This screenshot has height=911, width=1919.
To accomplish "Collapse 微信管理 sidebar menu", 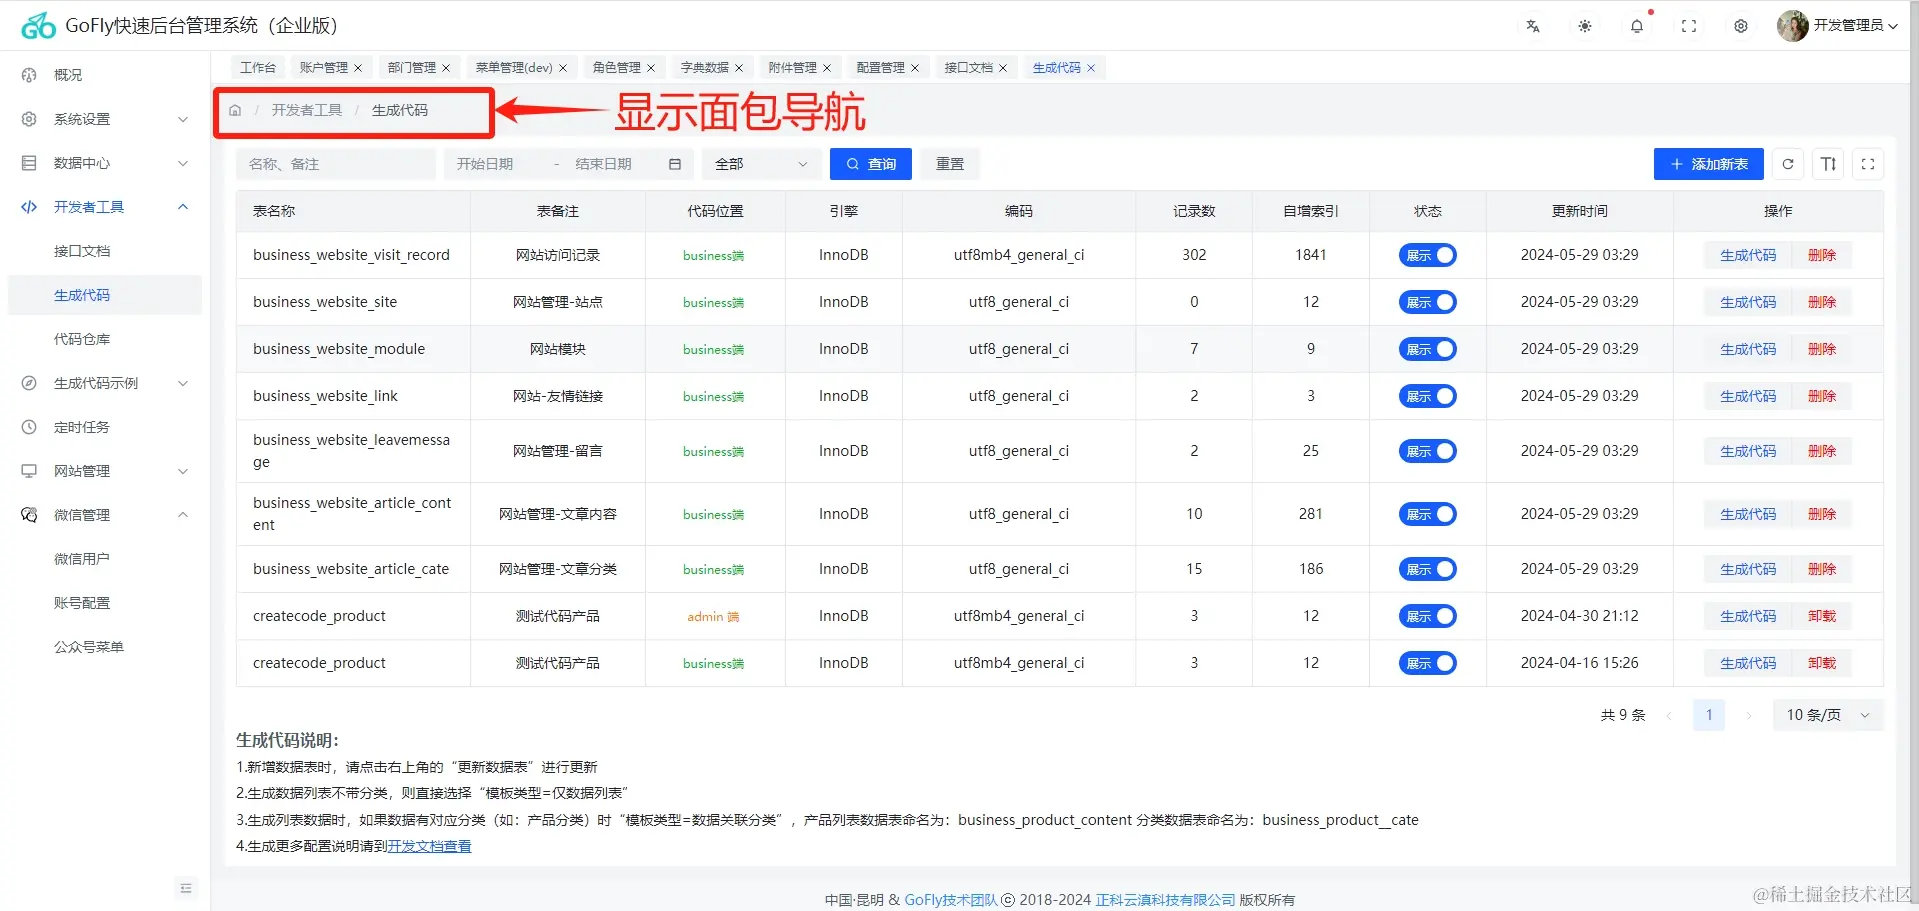I will click(x=105, y=515).
